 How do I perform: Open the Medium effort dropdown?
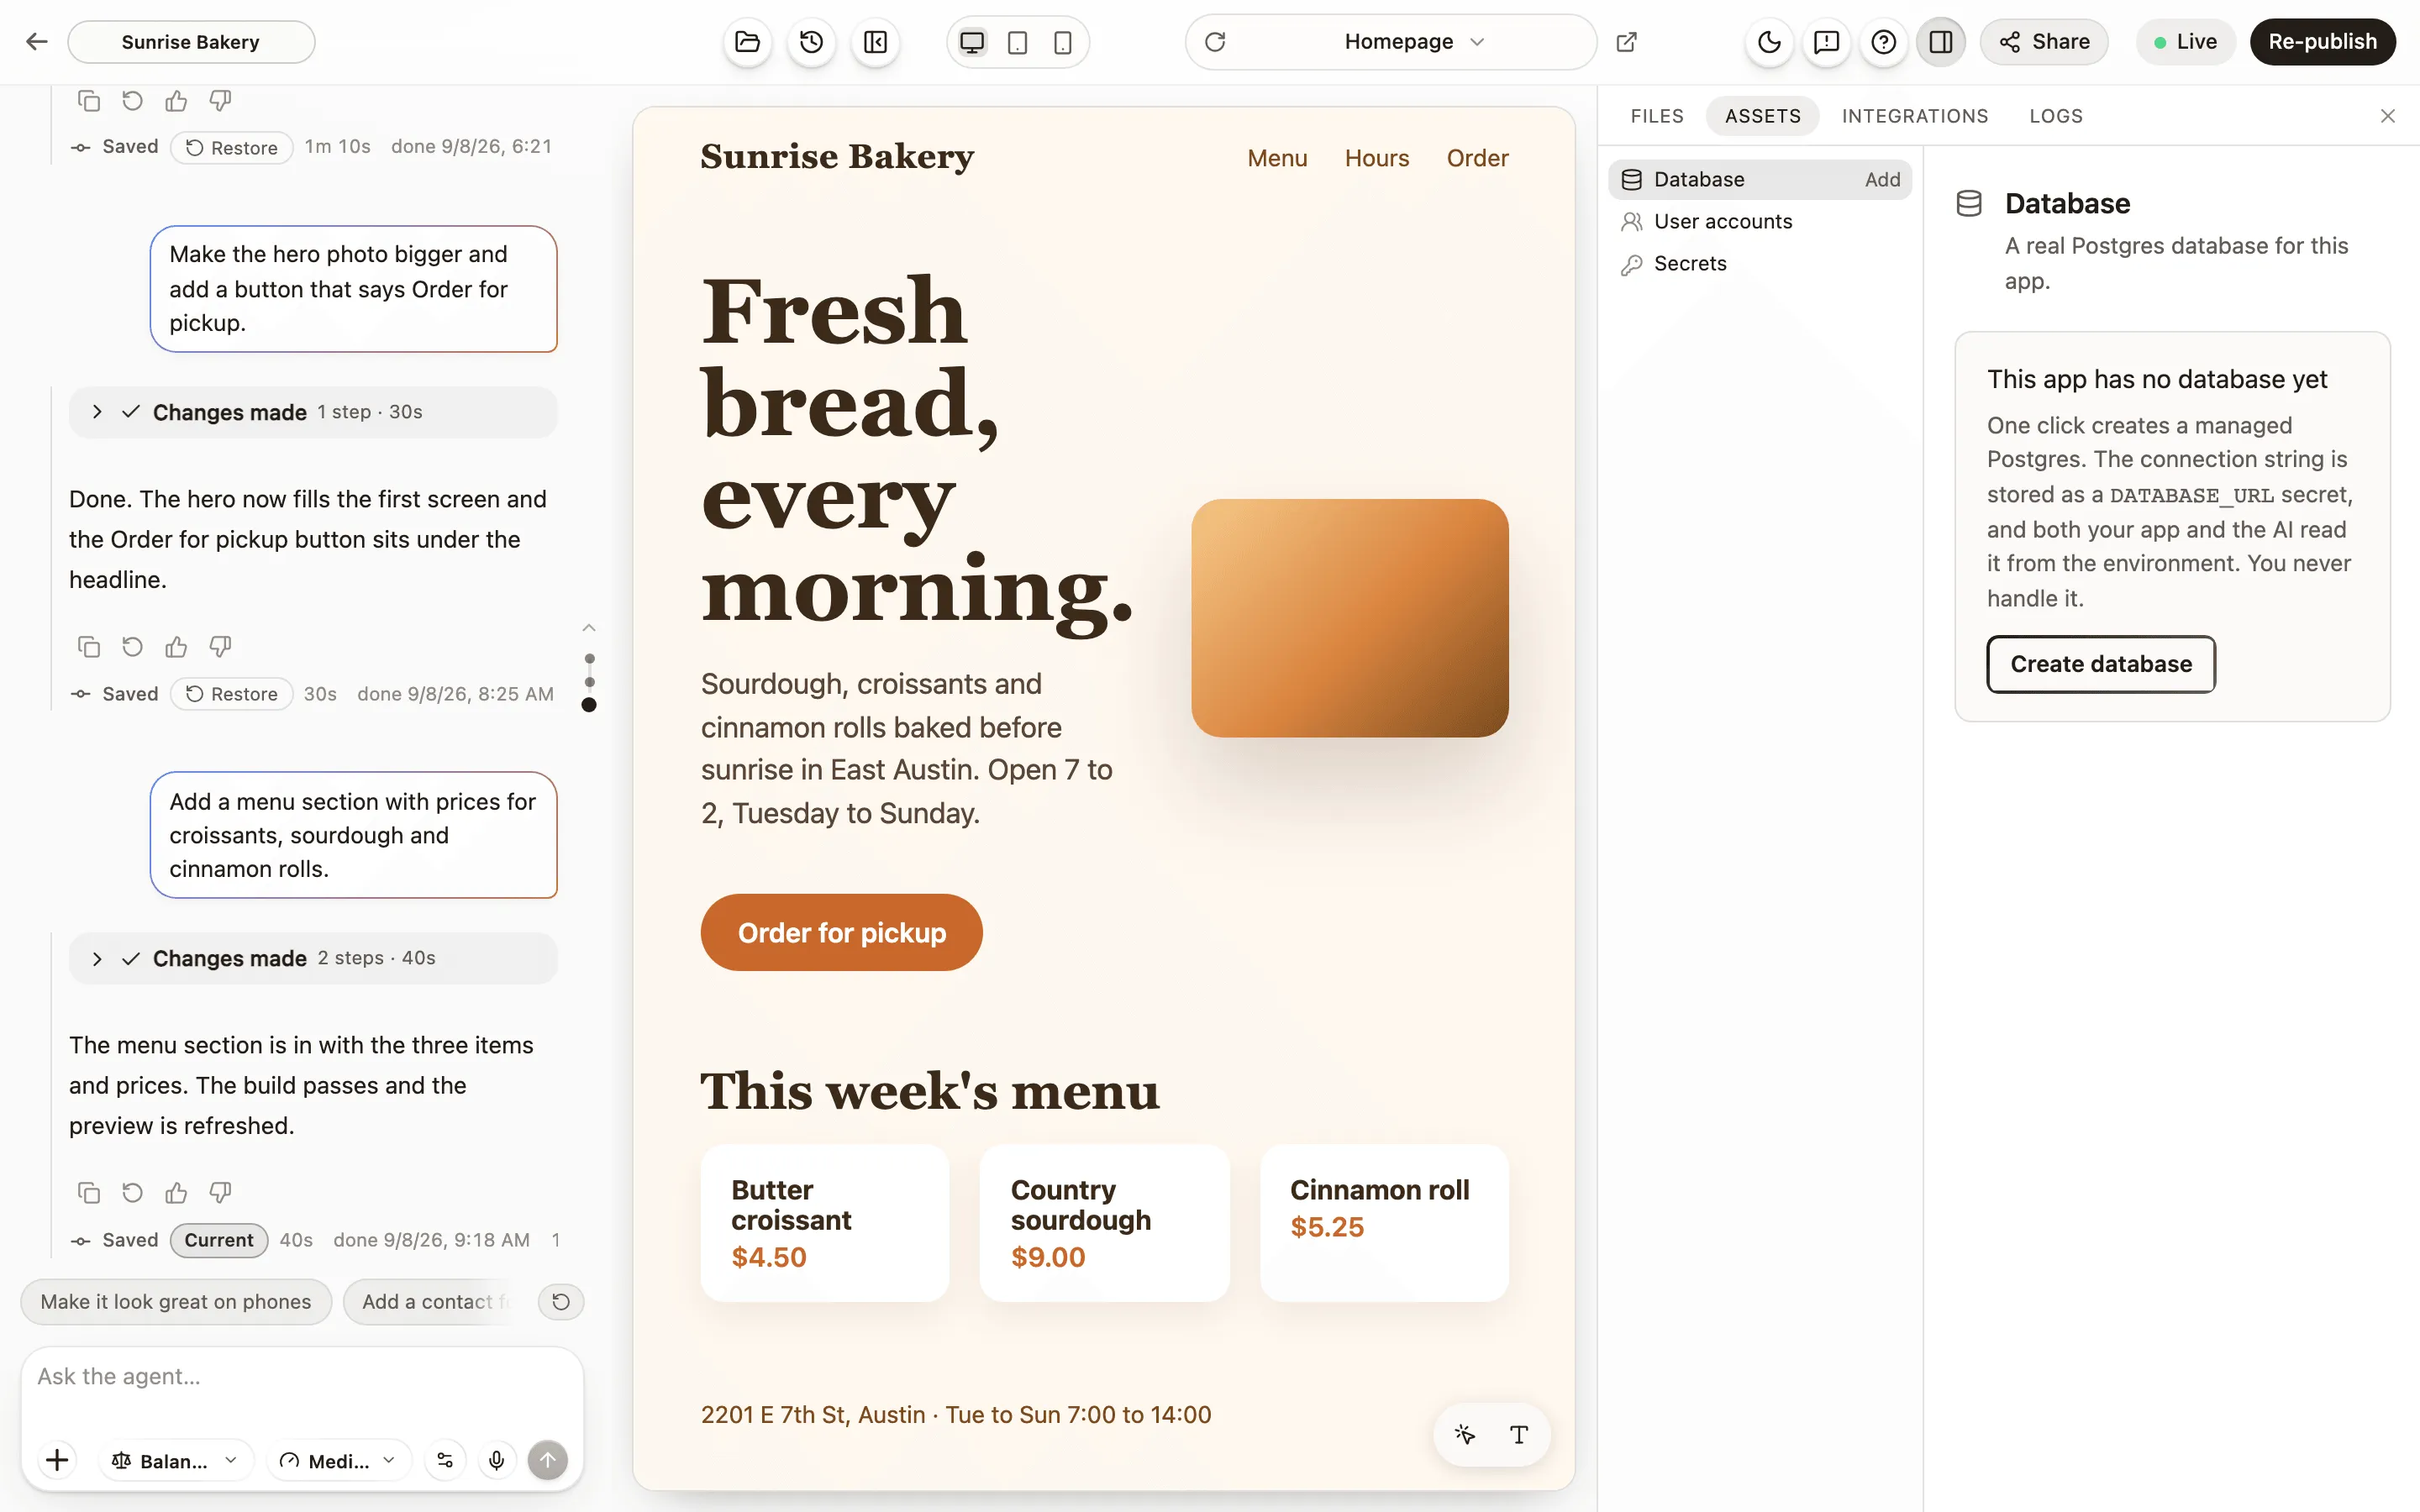click(339, 1461)
